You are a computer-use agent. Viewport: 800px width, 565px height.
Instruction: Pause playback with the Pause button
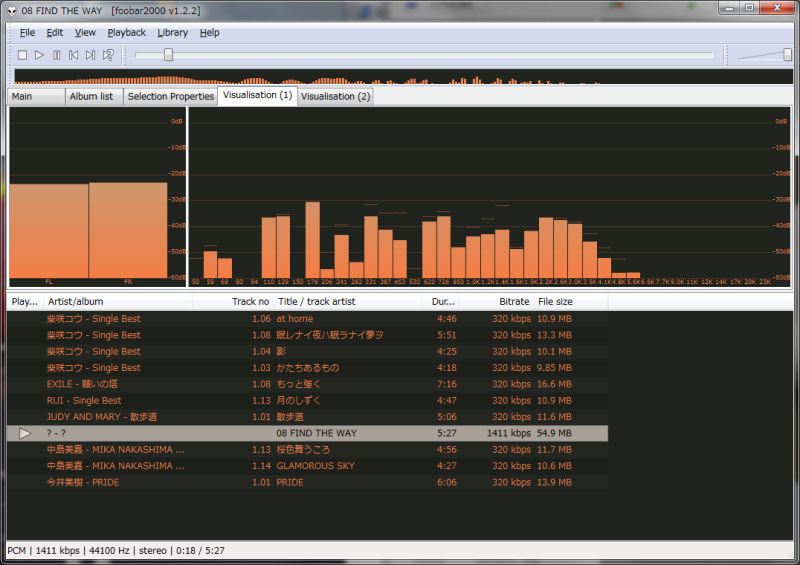click(57, 55)
